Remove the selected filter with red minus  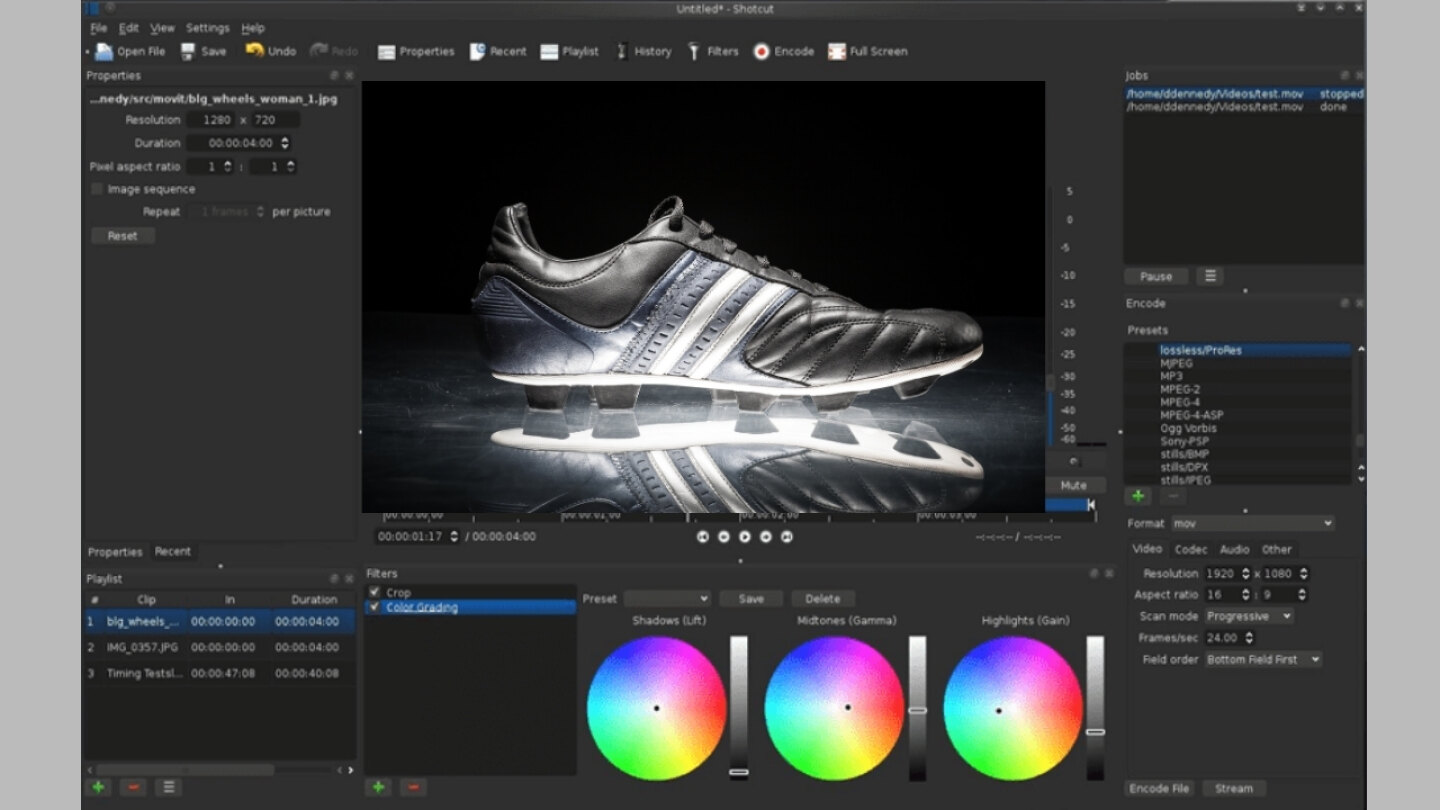[413, 788]
